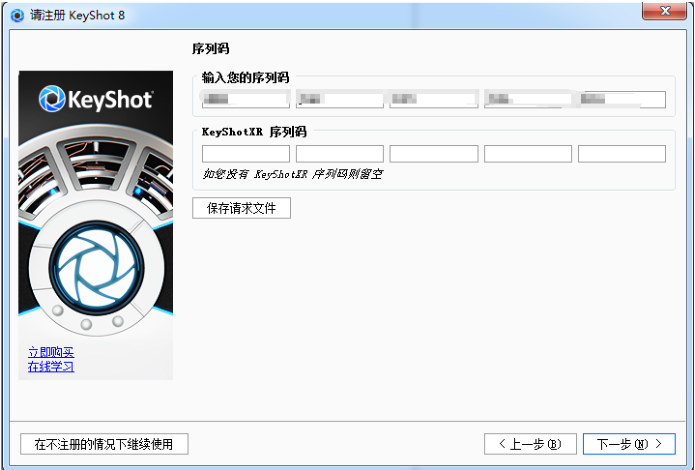Image resolution: width=695 pixels, height=470 pixels.
Task: Click the fourth serial number field
Action: (527, 99)
